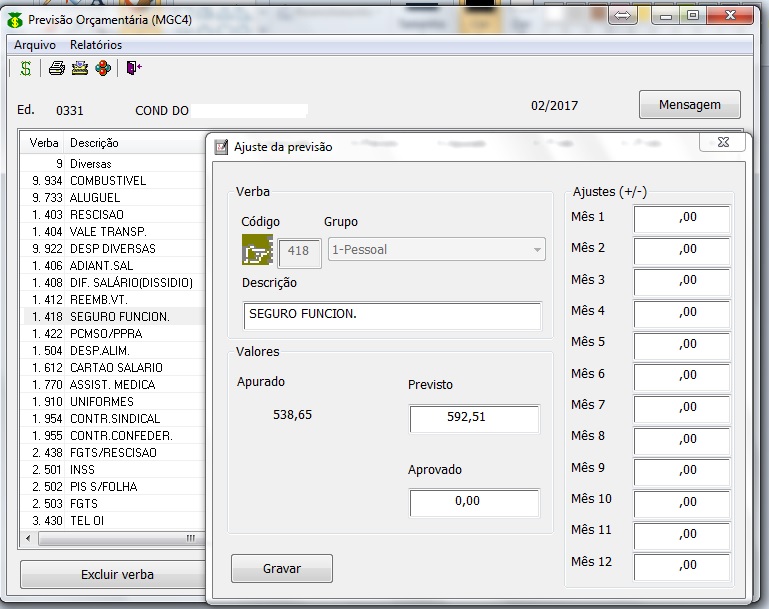This screenshot has height=609, width=769.
Task: Select the ALUGUEL row in the list
Action: point(95,198)
